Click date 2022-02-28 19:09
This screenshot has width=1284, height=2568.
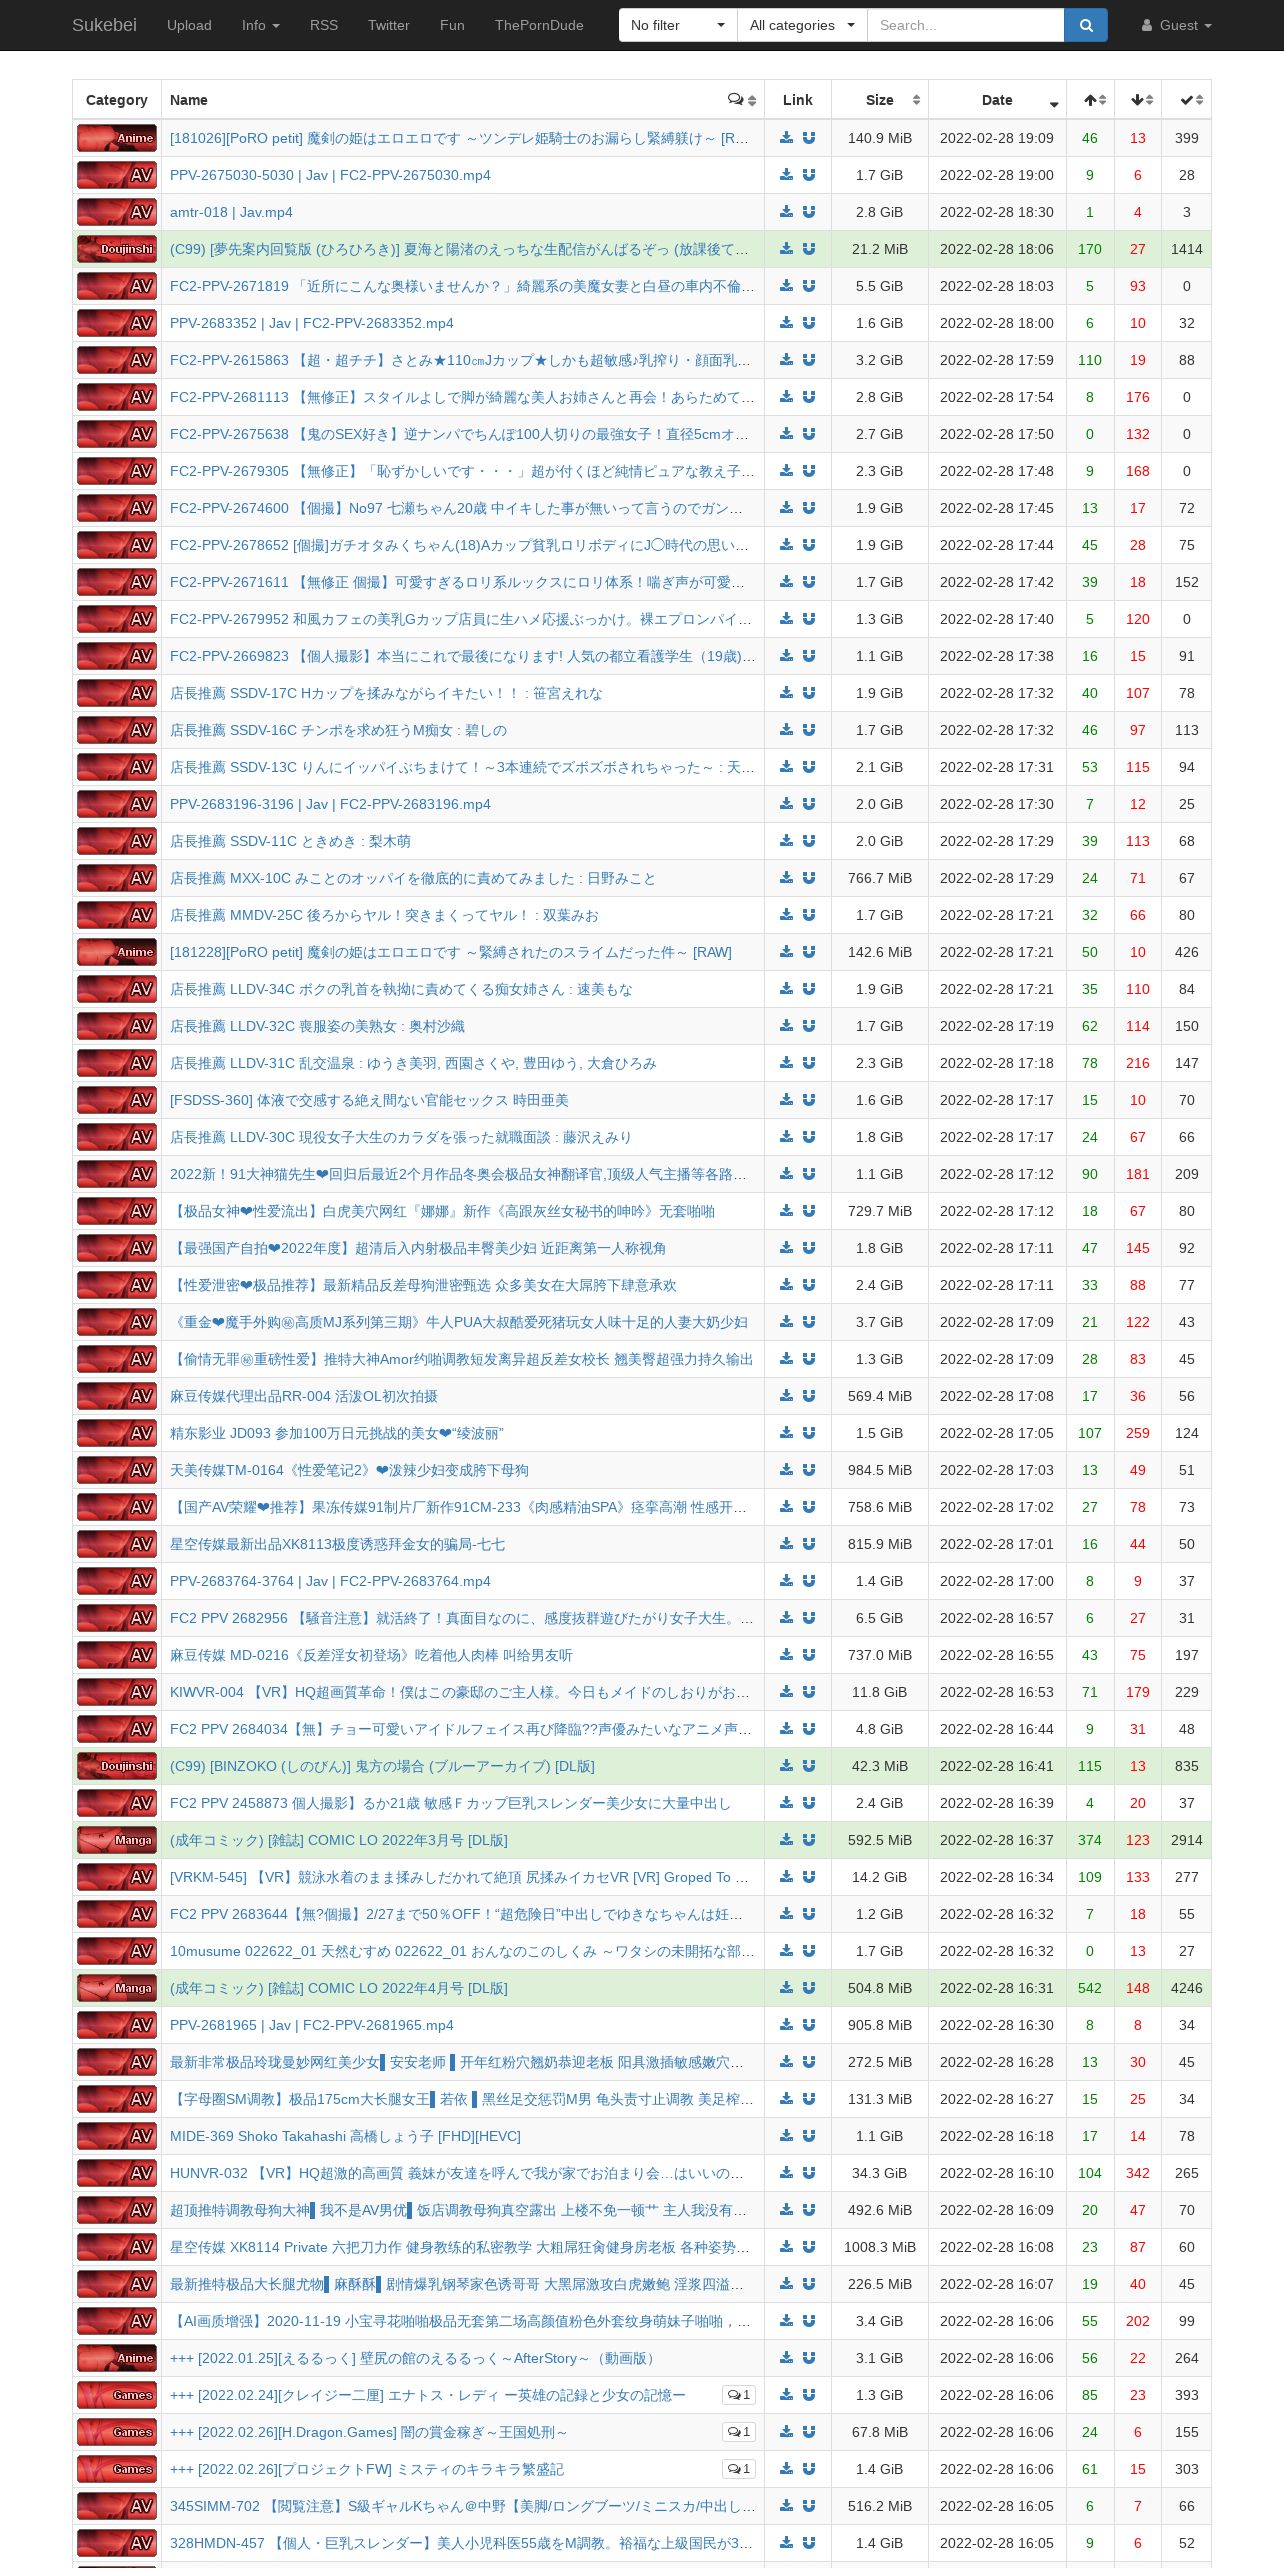pyautogui.click(x=997, y=138)
